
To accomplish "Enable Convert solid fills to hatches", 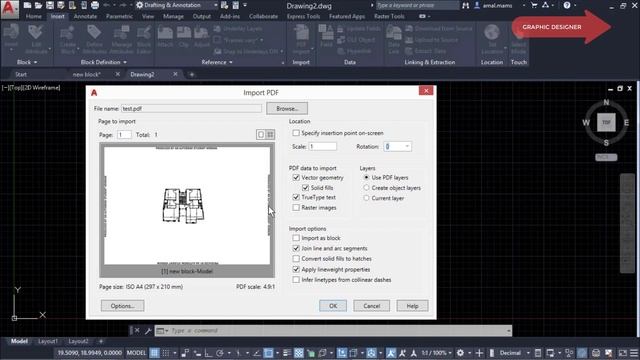I will [296, 259].
